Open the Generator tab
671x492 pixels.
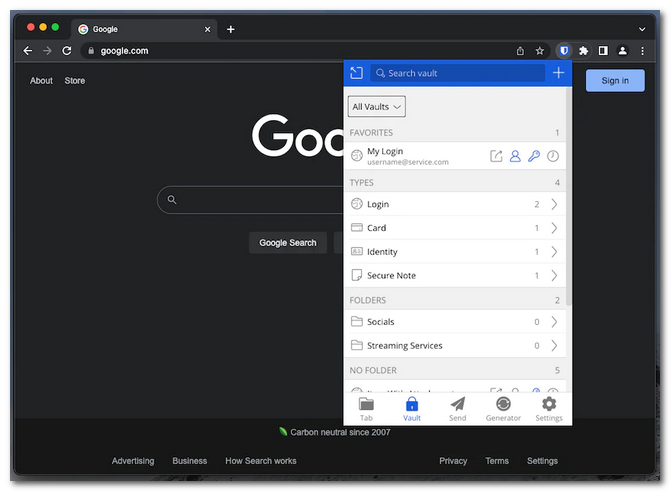503,409
